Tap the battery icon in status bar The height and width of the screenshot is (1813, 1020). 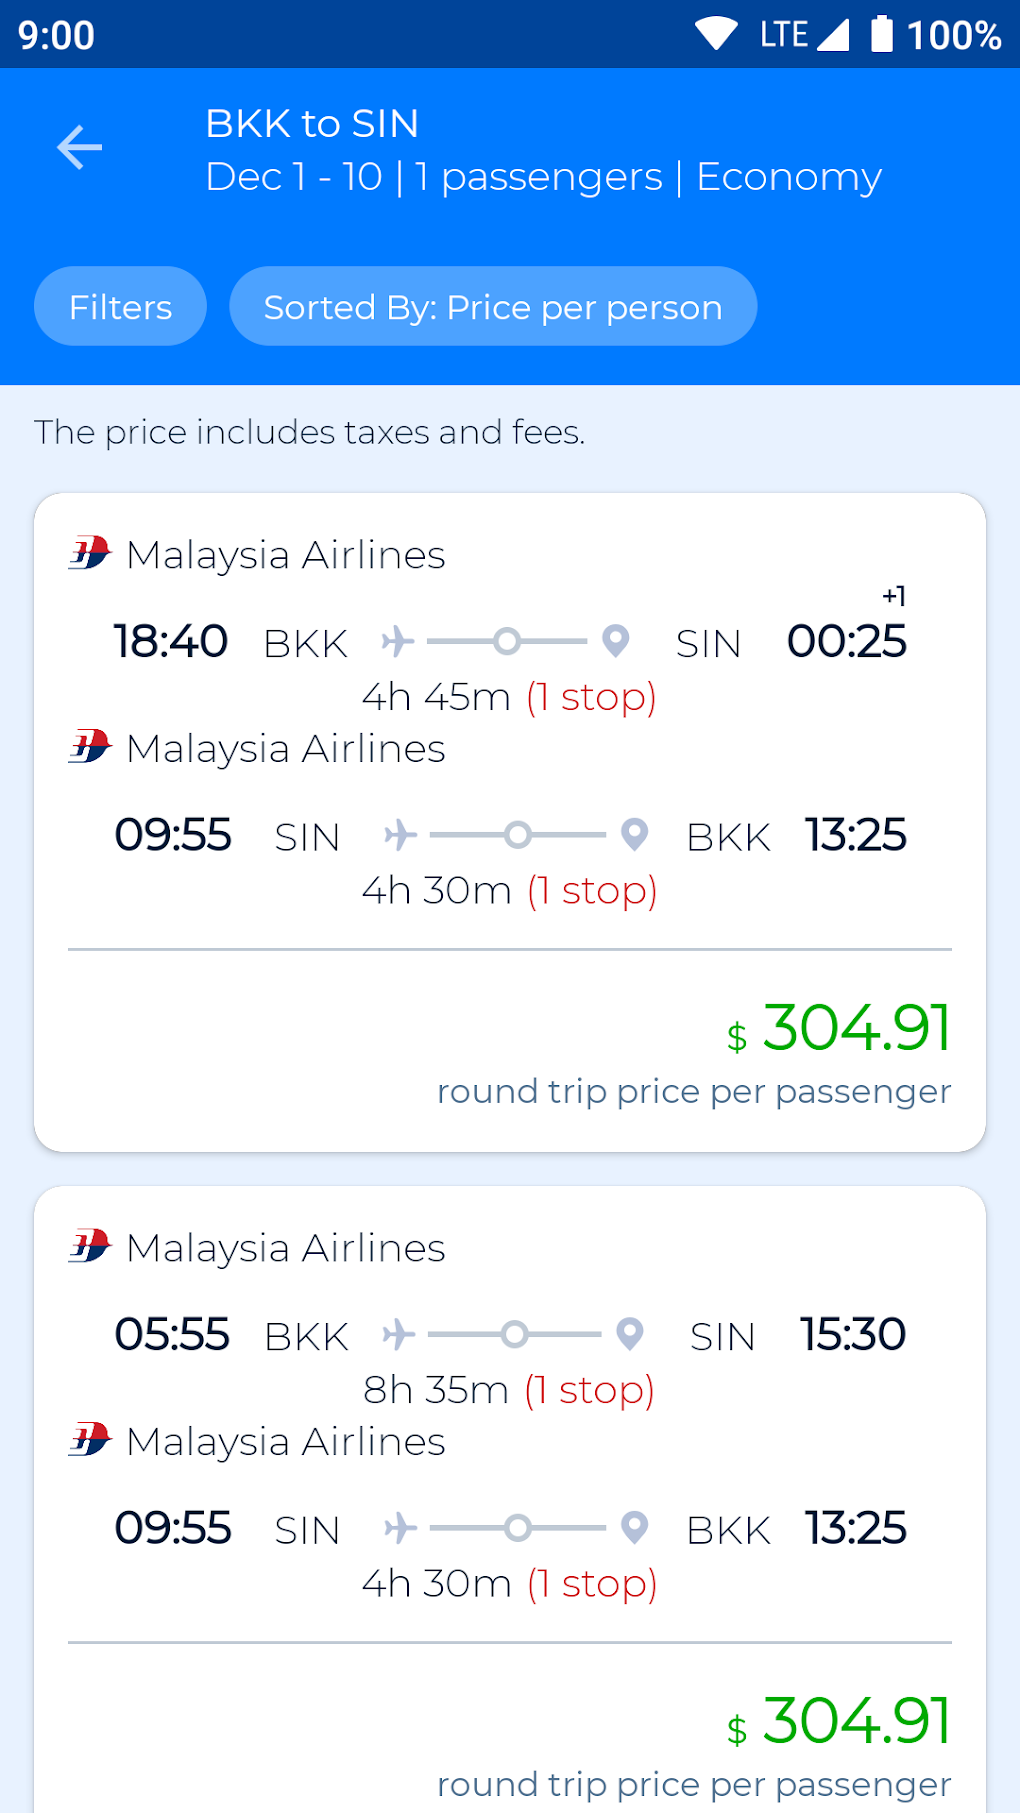(881, 34)
